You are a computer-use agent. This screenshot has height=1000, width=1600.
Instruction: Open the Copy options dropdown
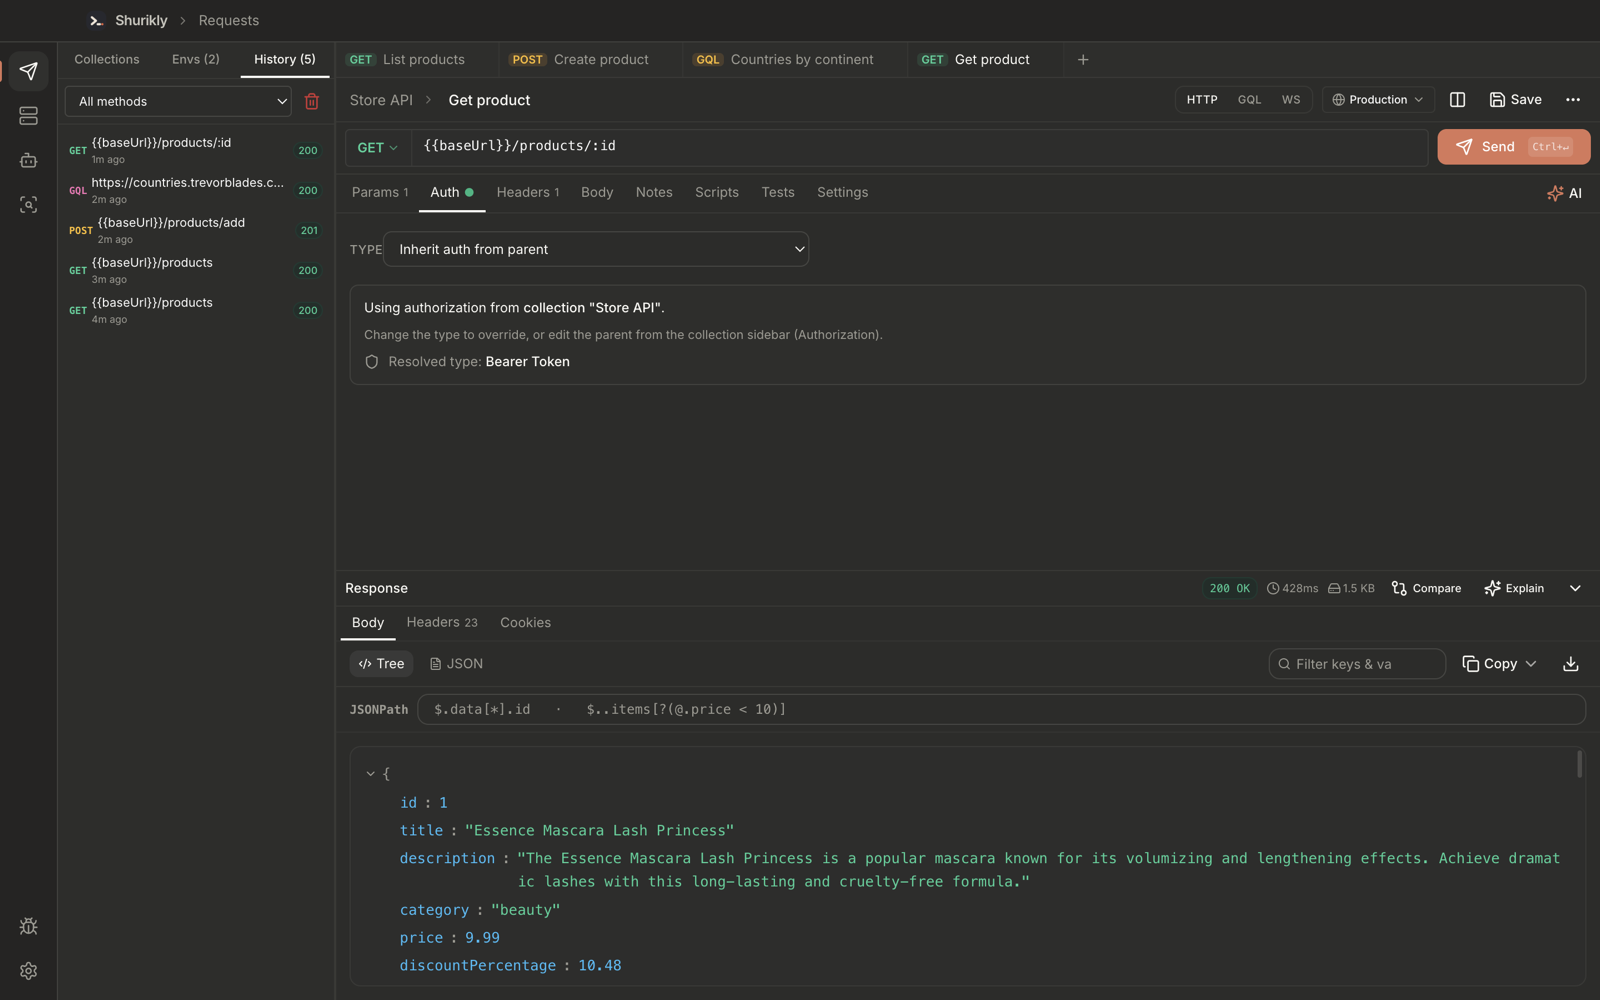click(x=1499, y=664)
